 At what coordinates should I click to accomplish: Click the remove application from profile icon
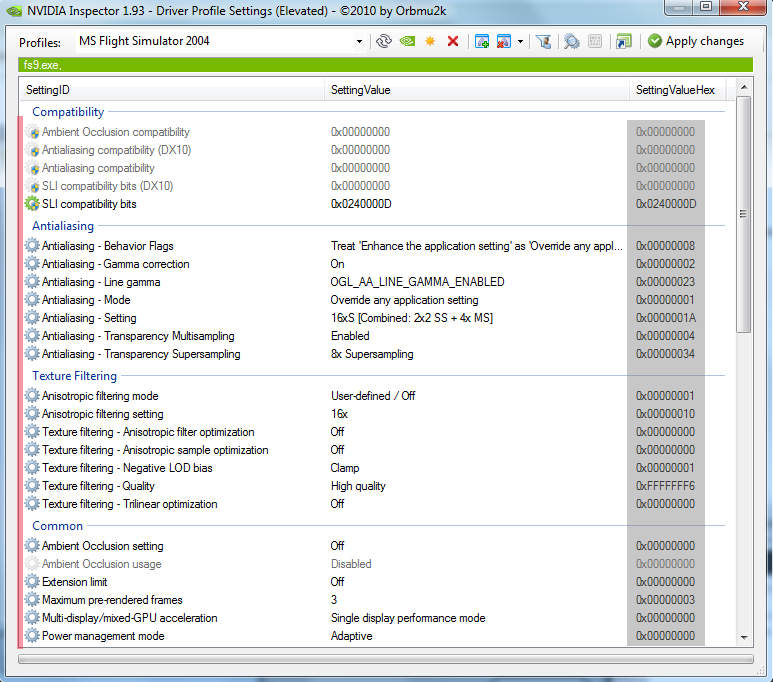click(x=503, y=41)
